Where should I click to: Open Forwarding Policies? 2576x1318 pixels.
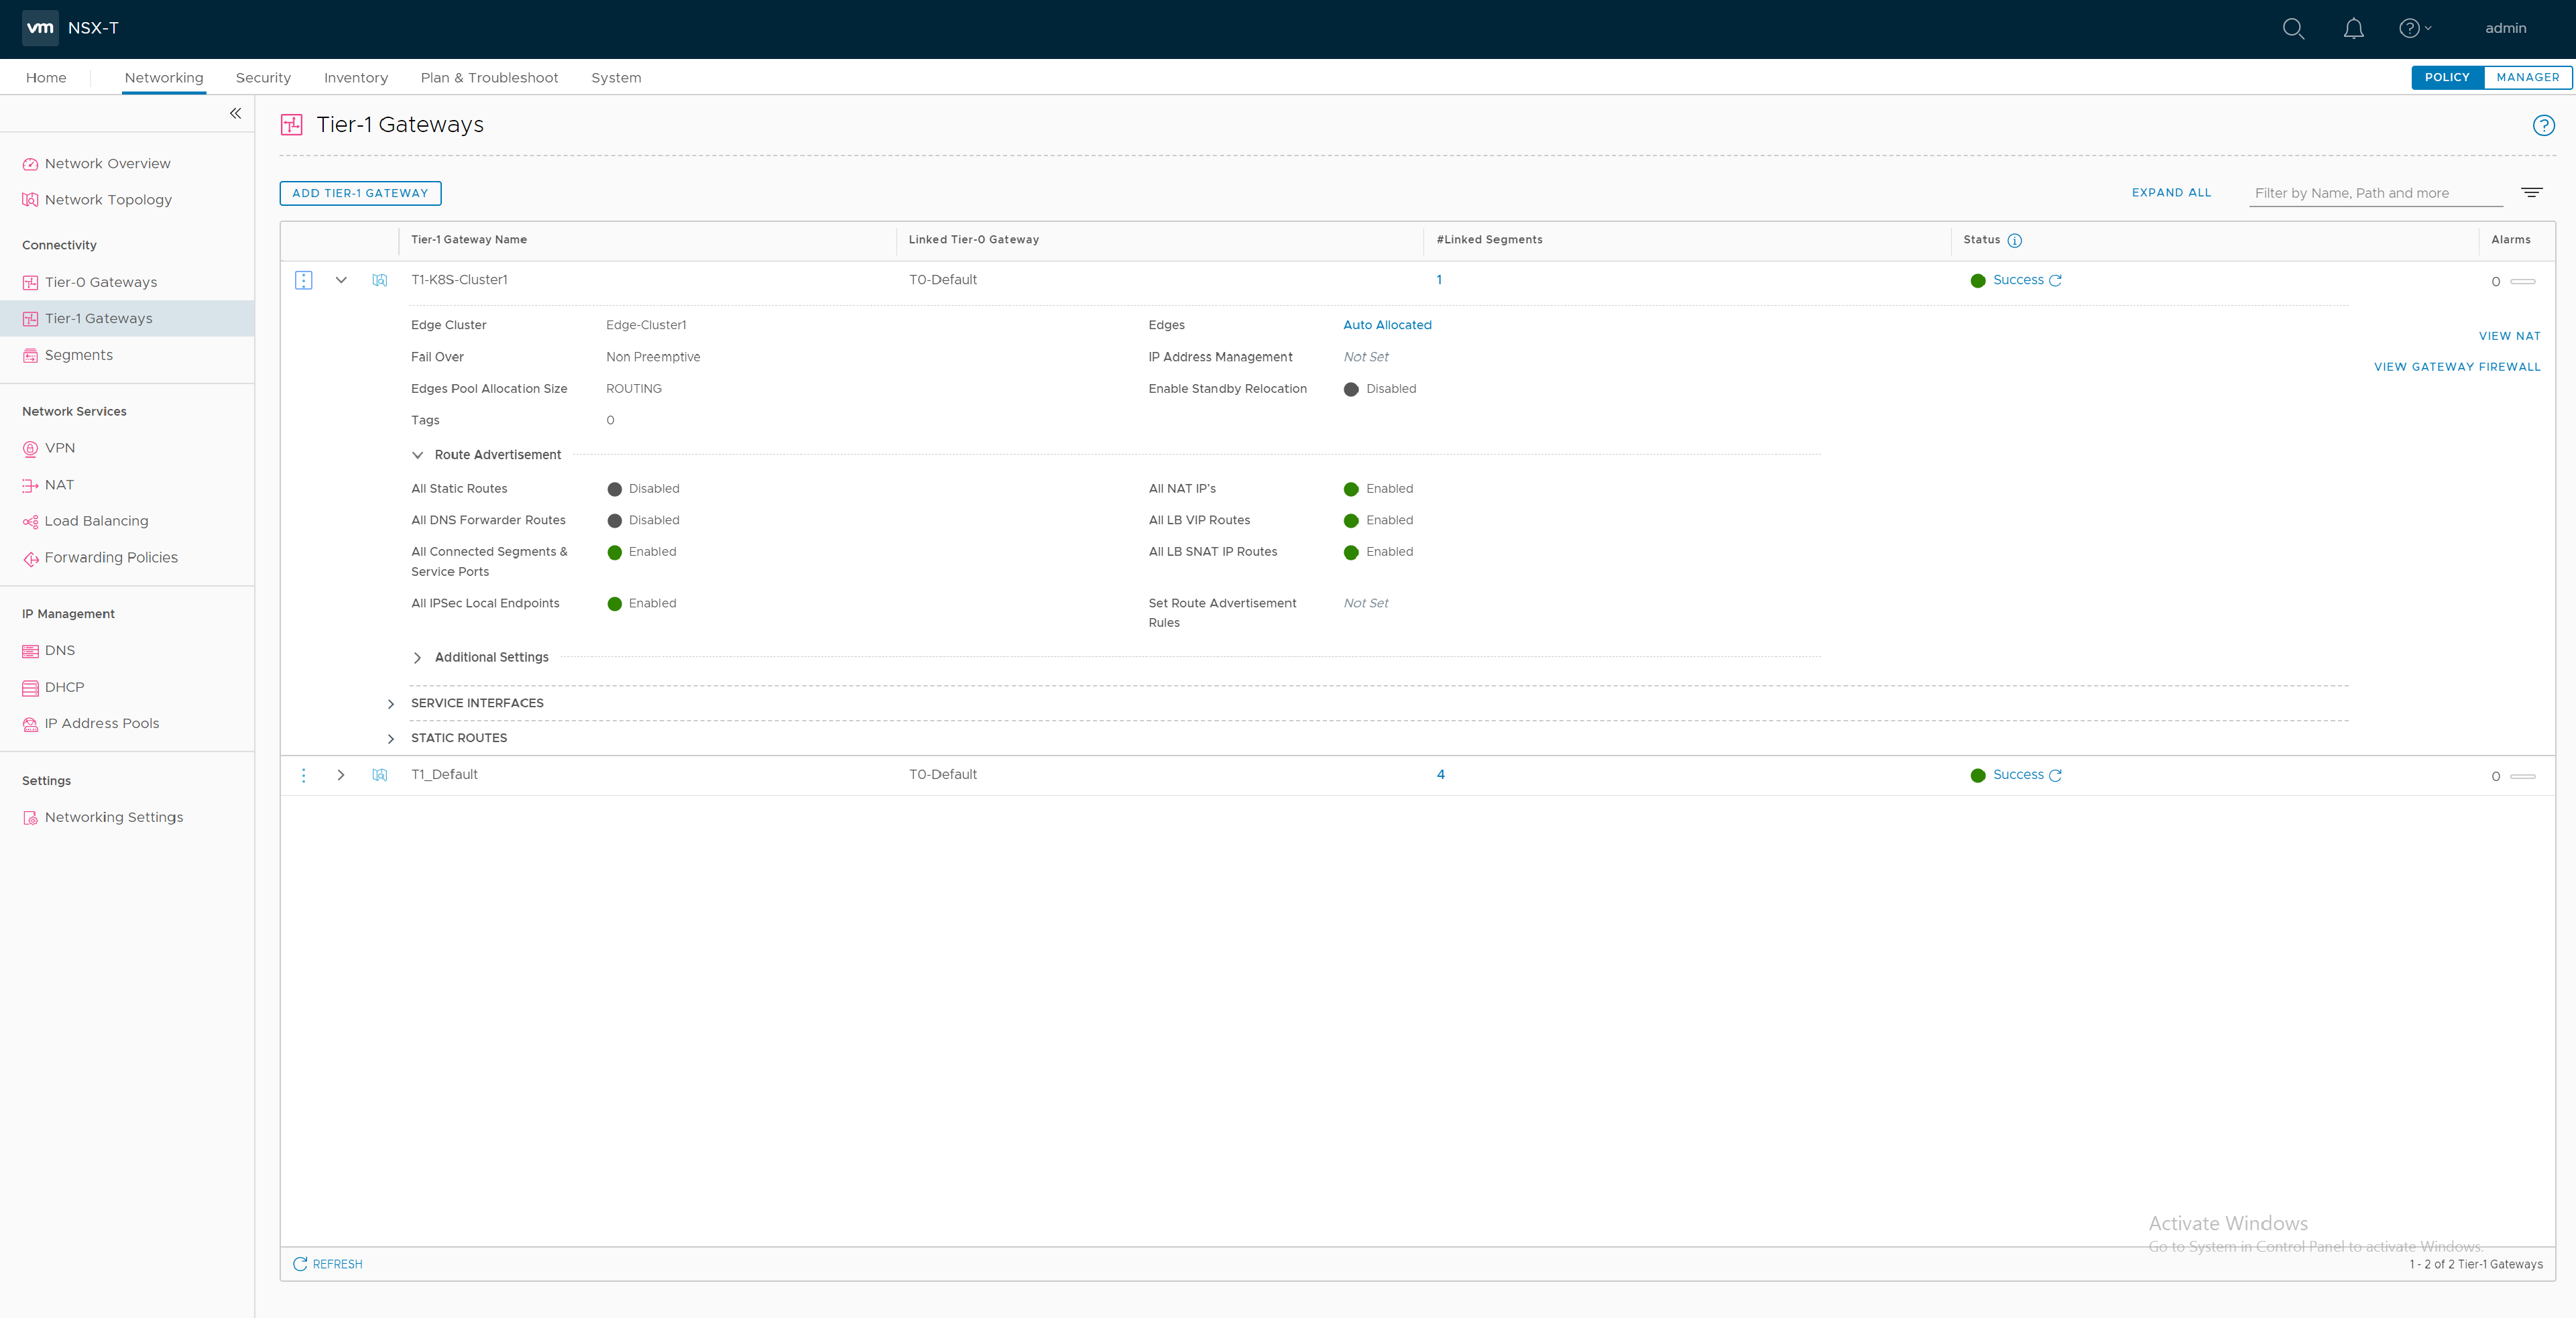point(111,558)
